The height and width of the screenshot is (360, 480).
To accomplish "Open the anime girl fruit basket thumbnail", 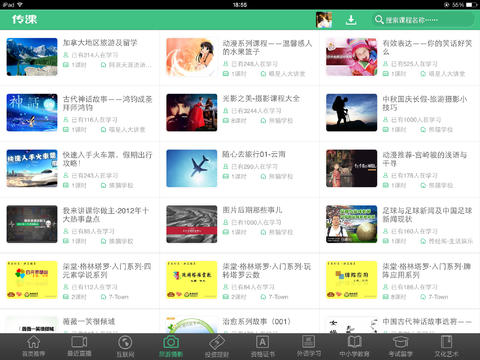I will (192, 57).
